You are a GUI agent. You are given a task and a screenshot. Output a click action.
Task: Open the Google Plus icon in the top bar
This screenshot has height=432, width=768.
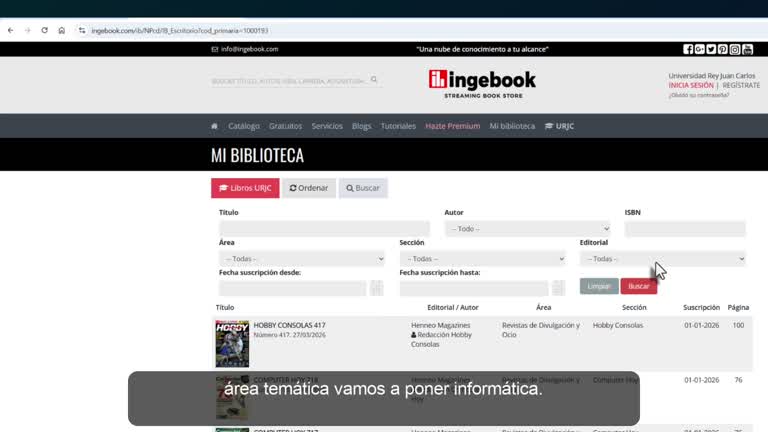(x=699, y=49)
